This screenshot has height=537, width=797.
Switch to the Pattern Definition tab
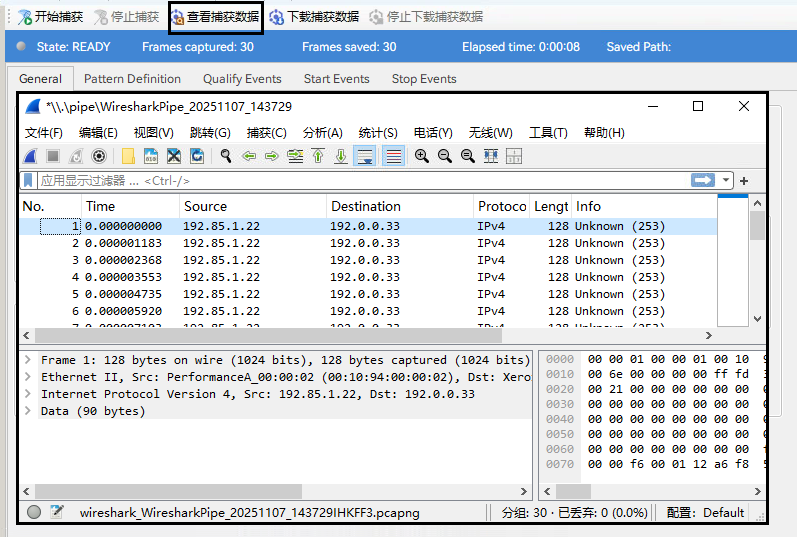click(x=132, y=79)
